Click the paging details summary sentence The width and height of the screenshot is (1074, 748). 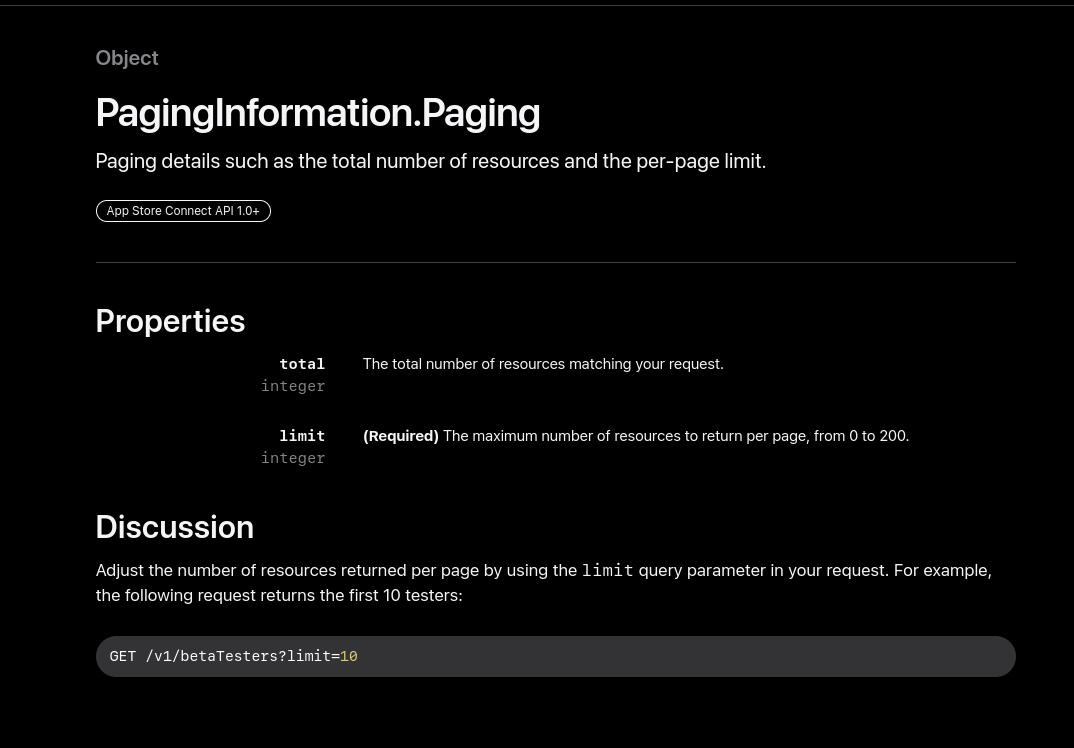430,161
